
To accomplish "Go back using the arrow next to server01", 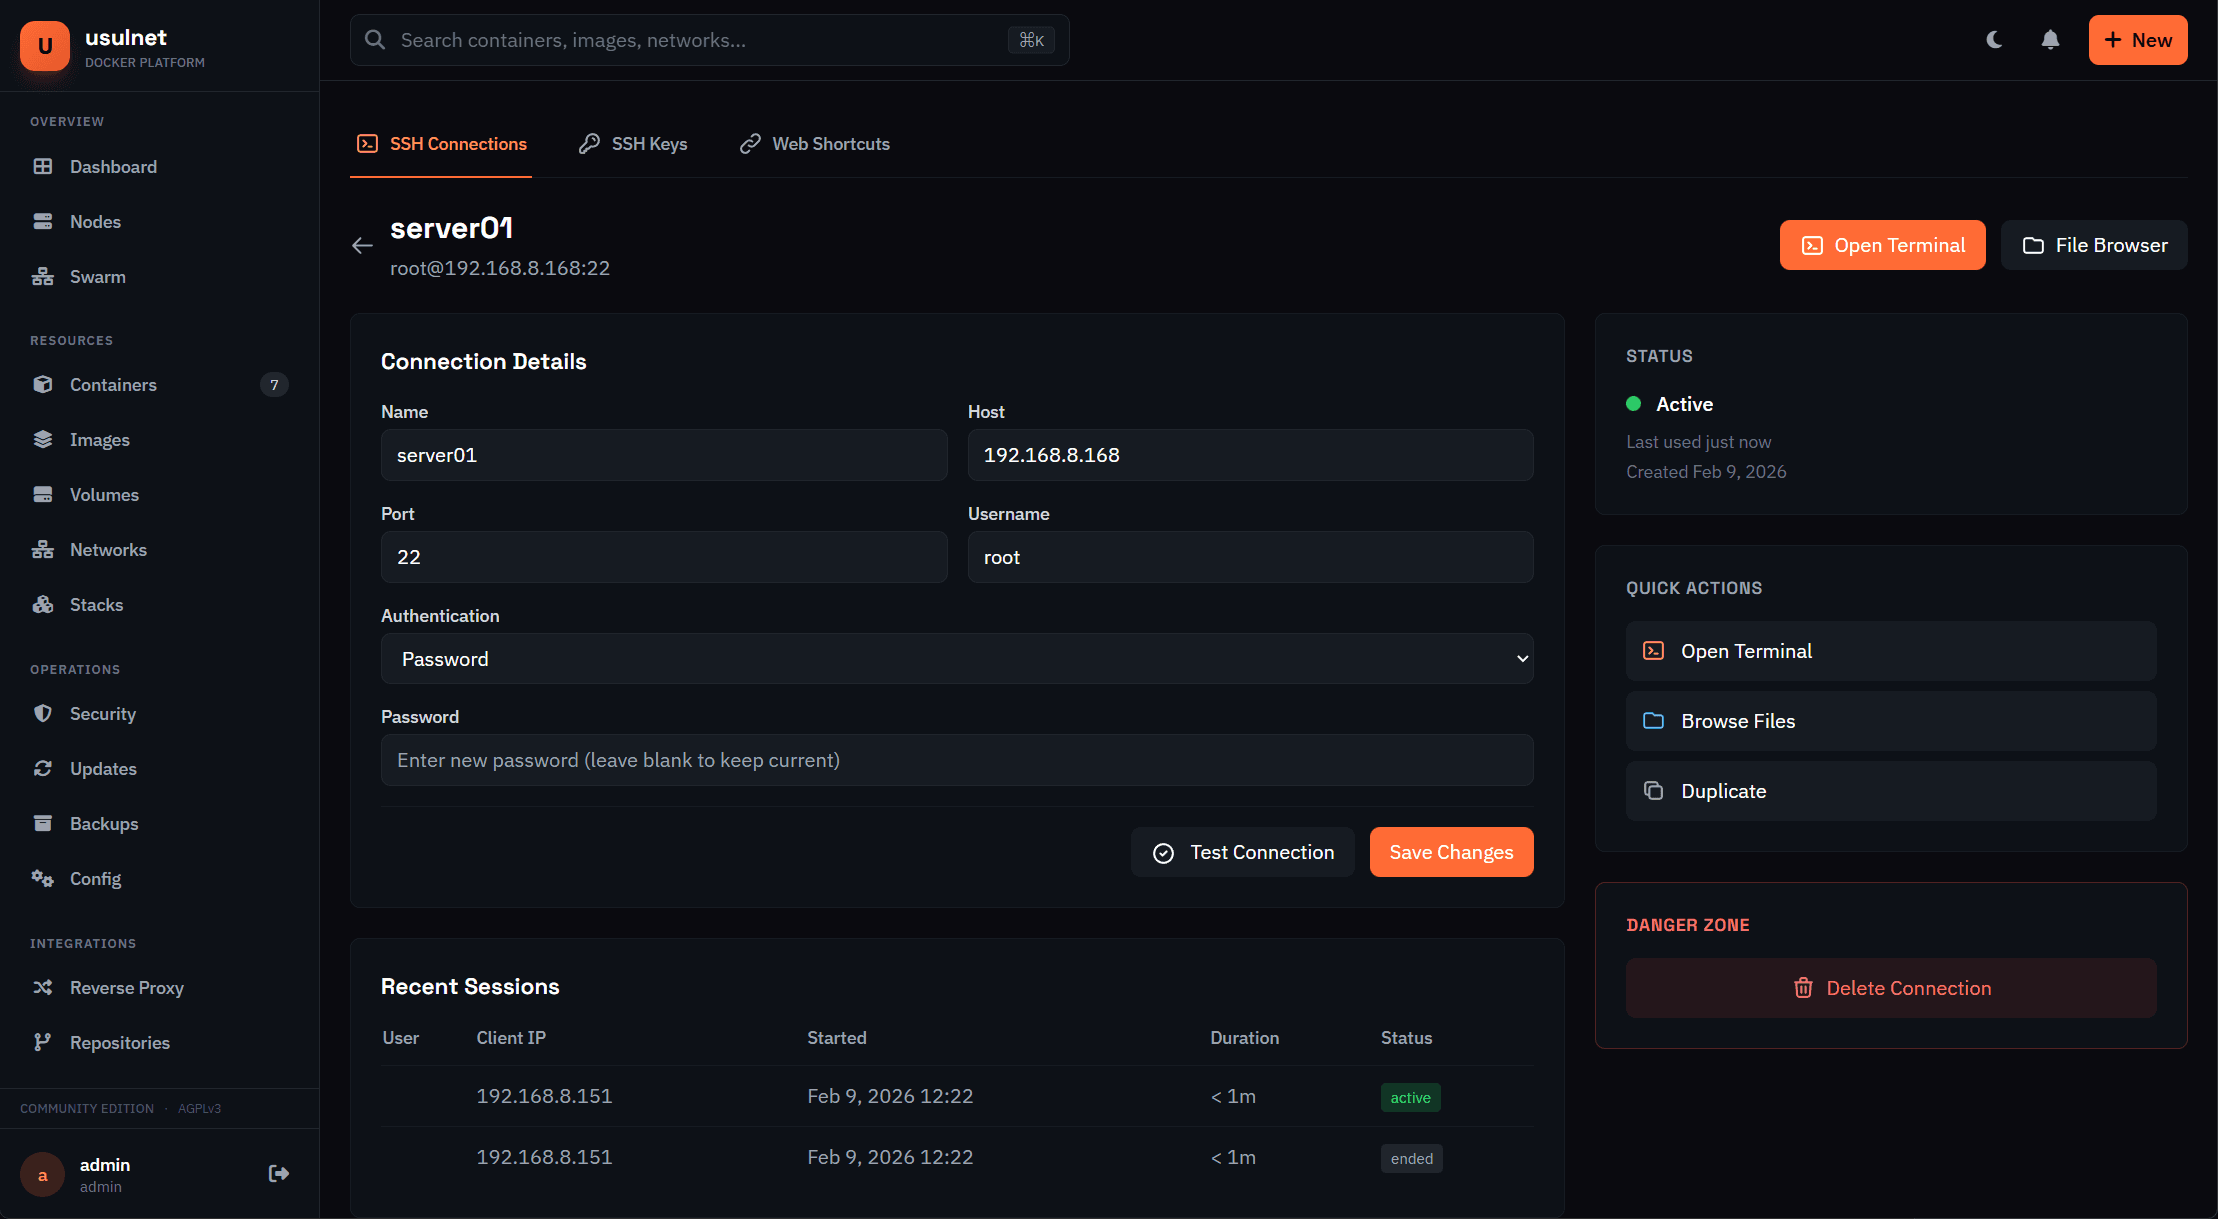I will click(362, 245).
